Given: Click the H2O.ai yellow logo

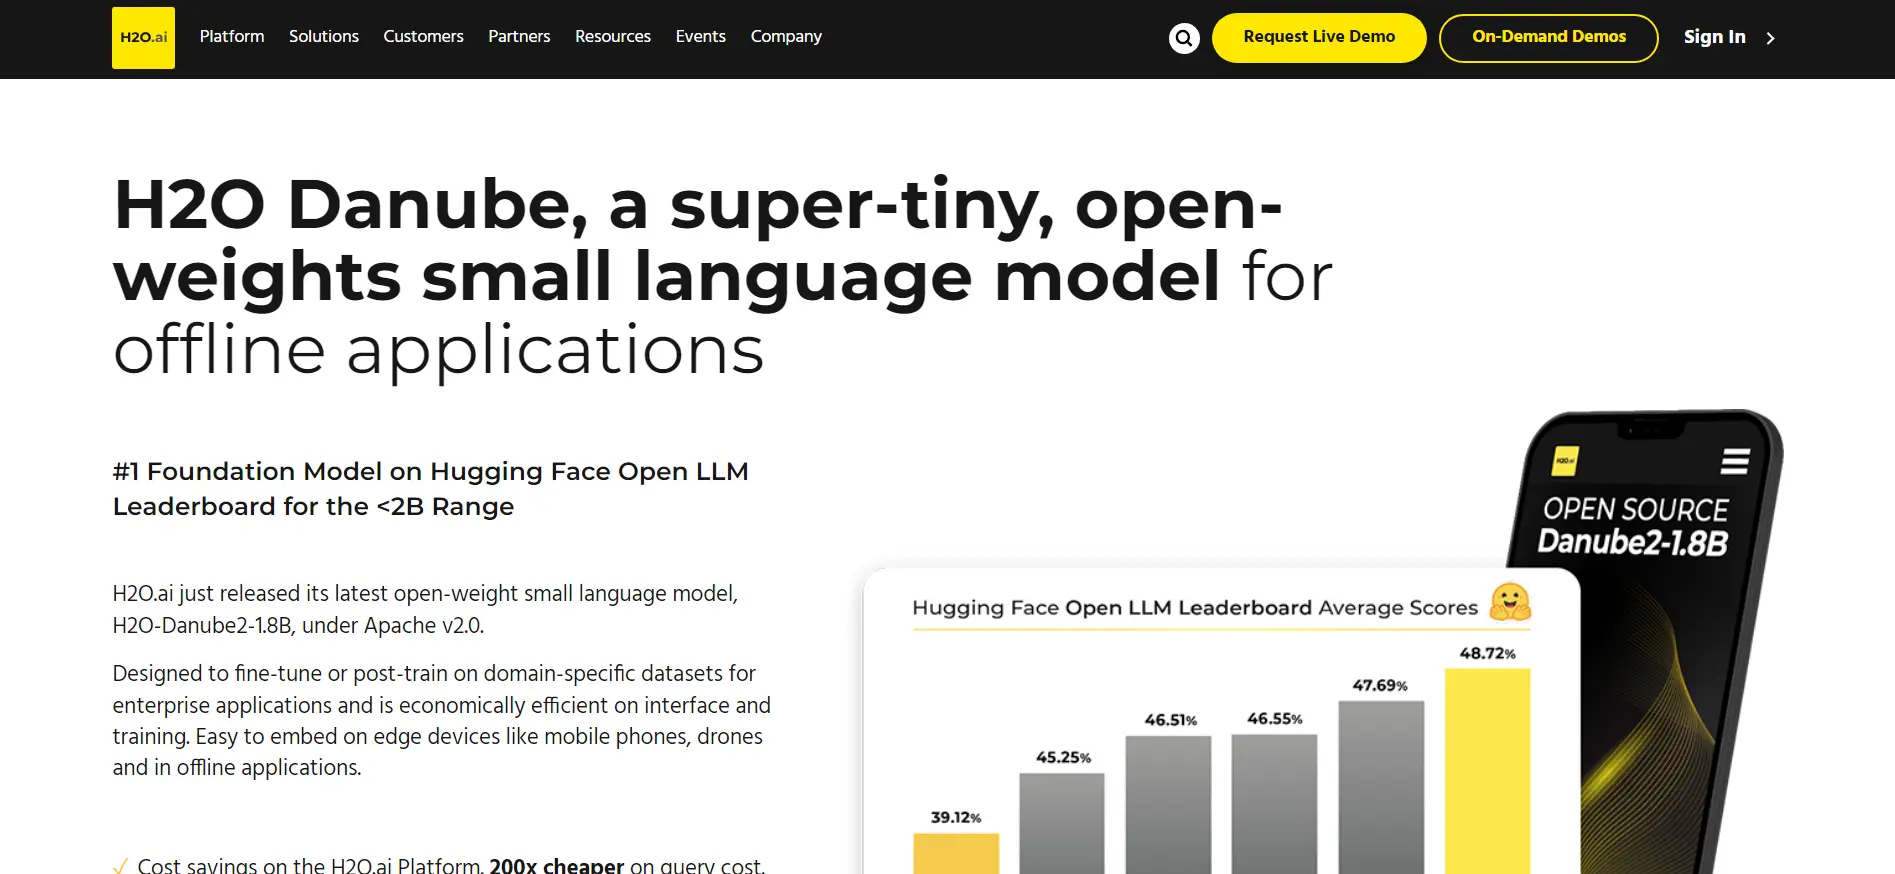Looking at the screenshot, I should pyautogui.click(x=143, y=38).
